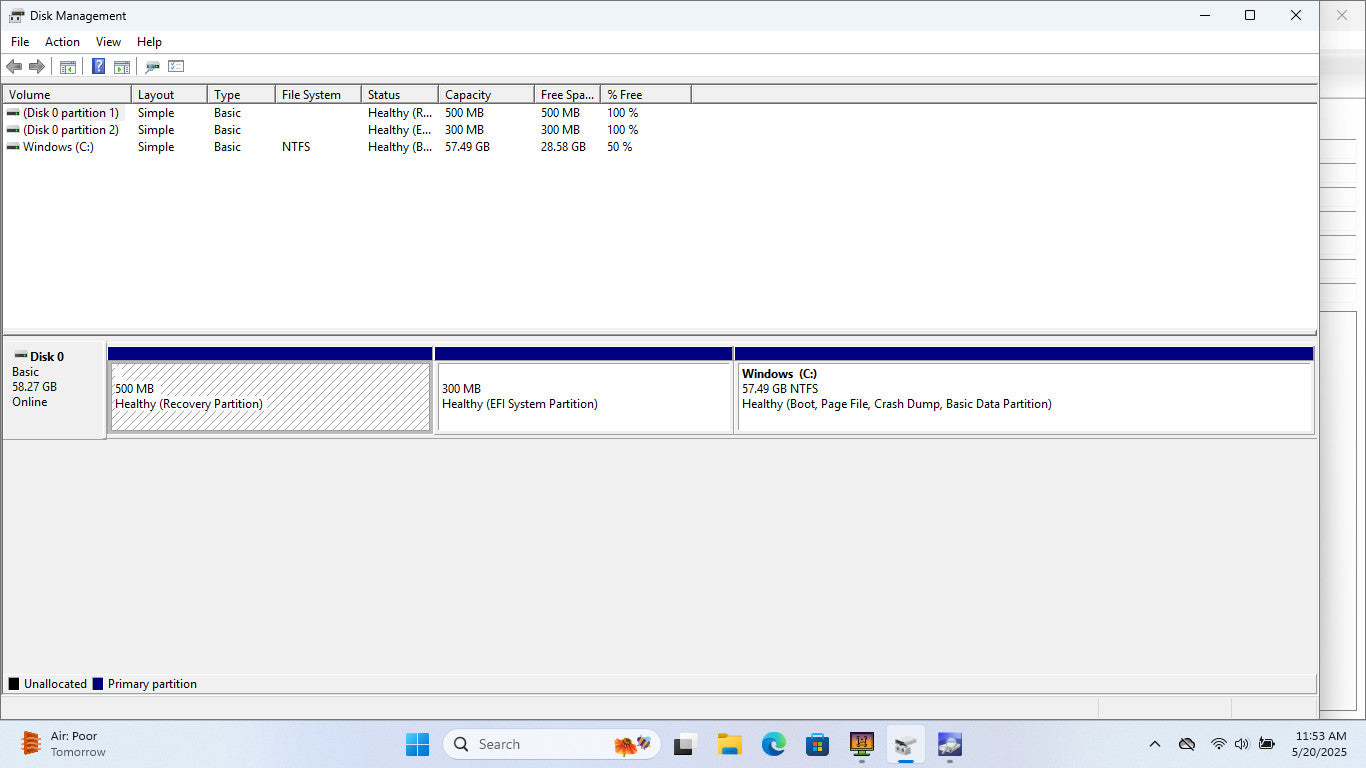The image size is (1366, 768).
Task: Open the Action menu
Action: pyautogui.click(x=62, y=42)
